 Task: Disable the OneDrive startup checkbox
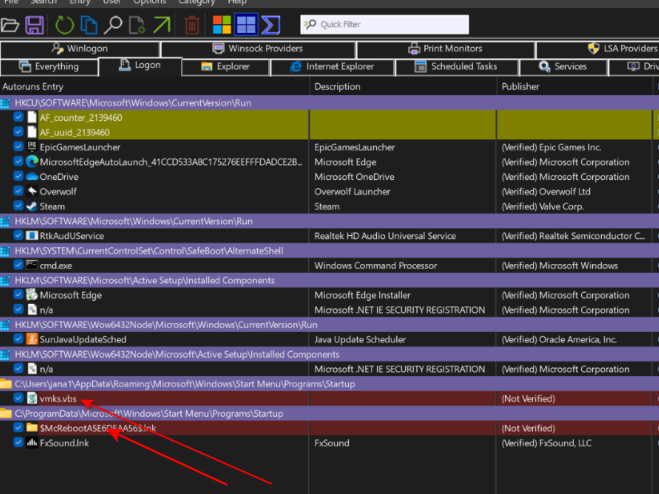18,176
